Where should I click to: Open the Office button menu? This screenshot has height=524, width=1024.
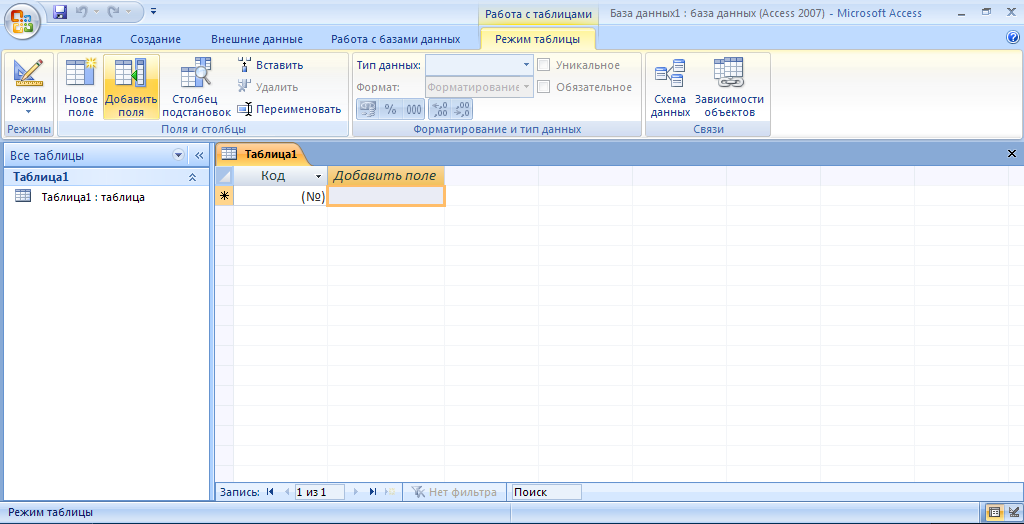(23, 22)
